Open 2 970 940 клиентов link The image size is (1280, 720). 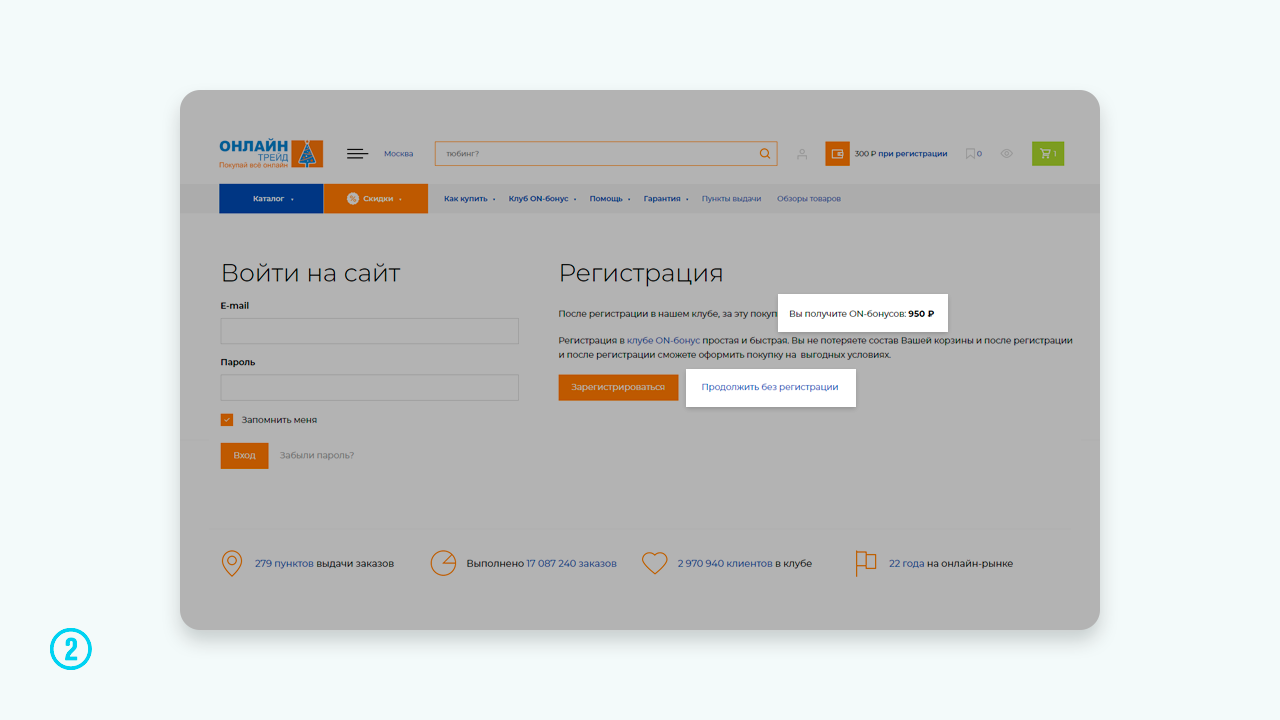(725, 563)
